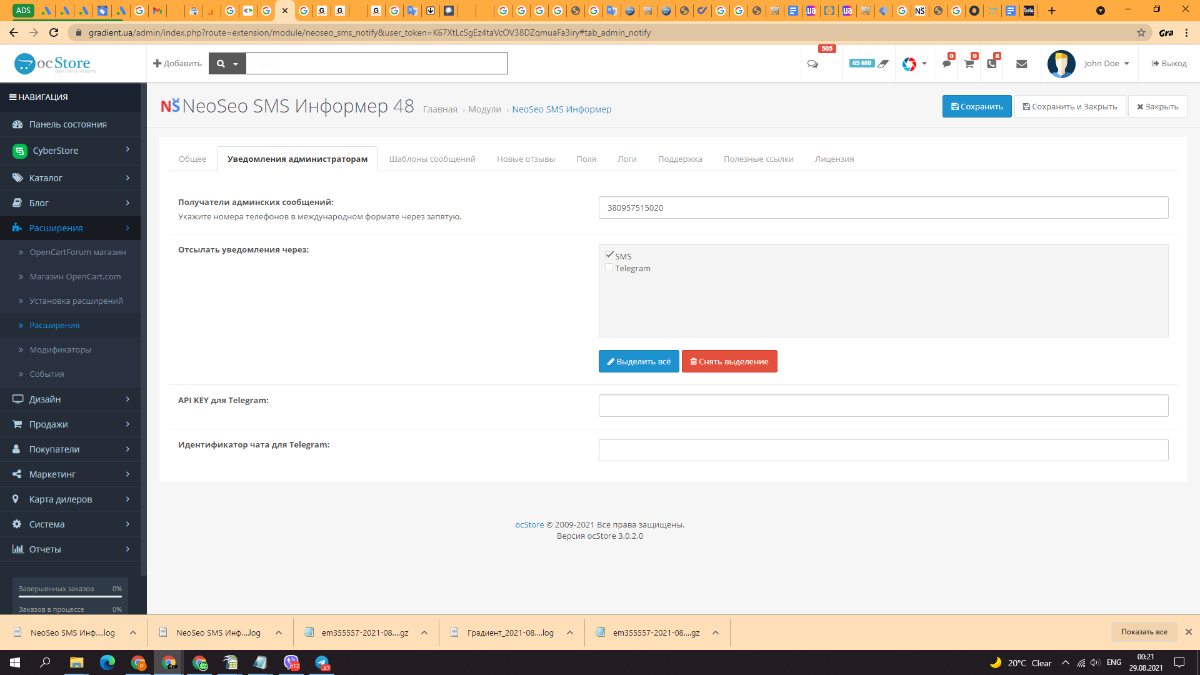Click the NeoSeo logo beside the page title

(x=171, y=106)
